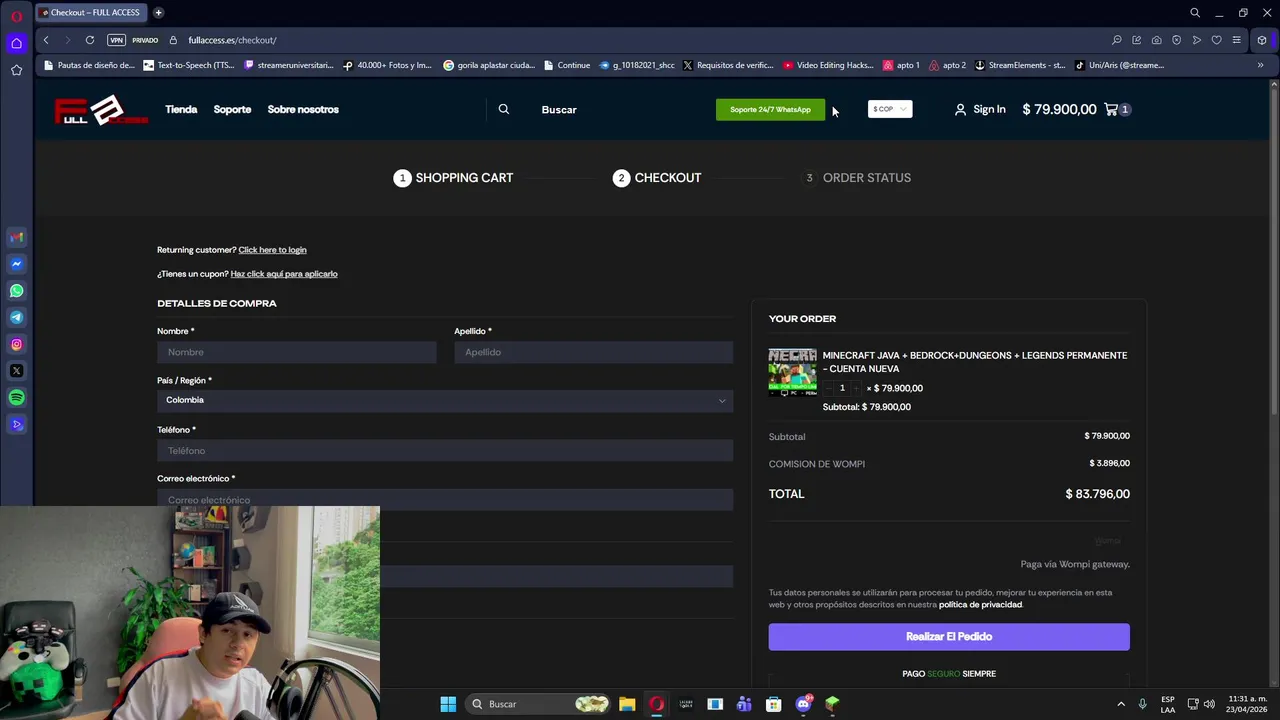Click the address bar URL
Viewport: 1280px width, 720px height.
click(232, 40)
